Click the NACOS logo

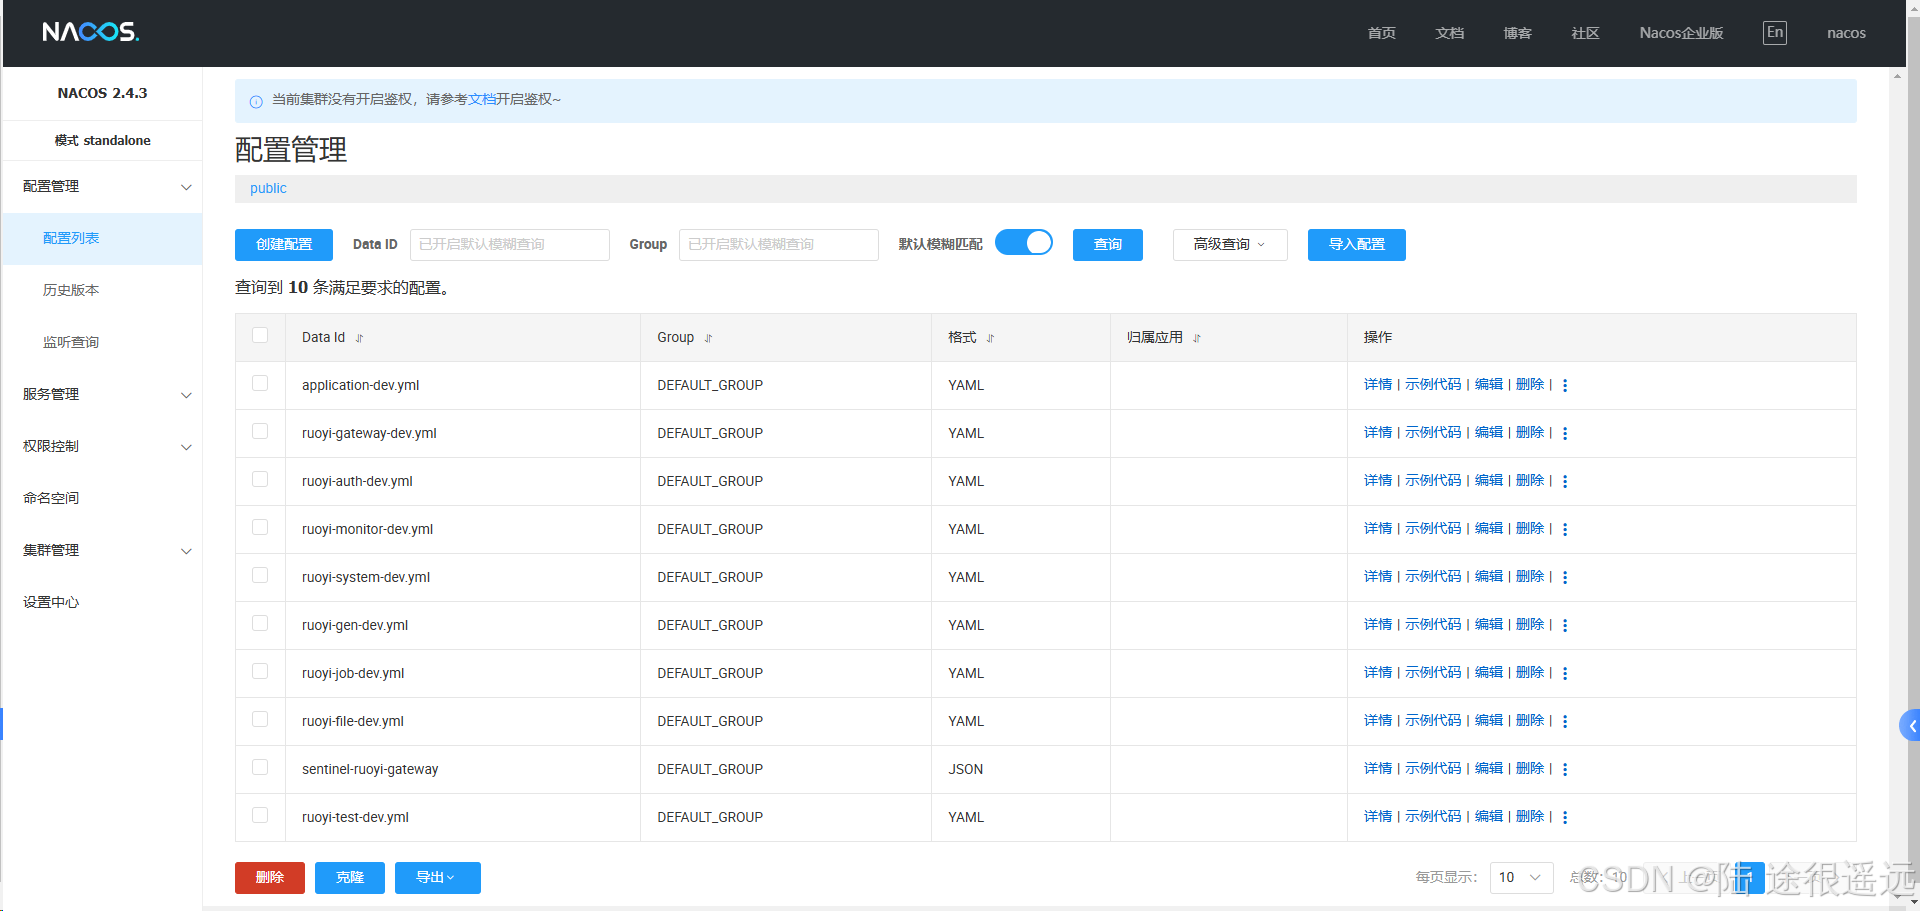(x=90, y=32)
